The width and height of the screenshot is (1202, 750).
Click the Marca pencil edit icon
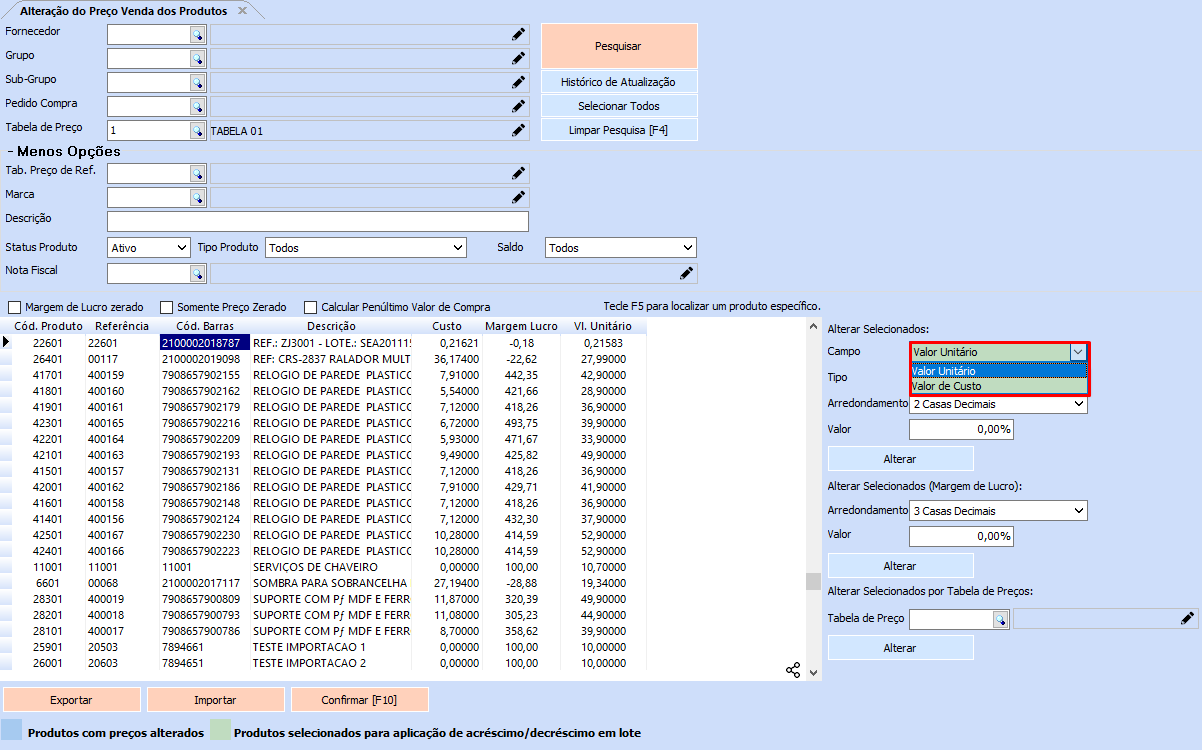[x=518, y=197]
